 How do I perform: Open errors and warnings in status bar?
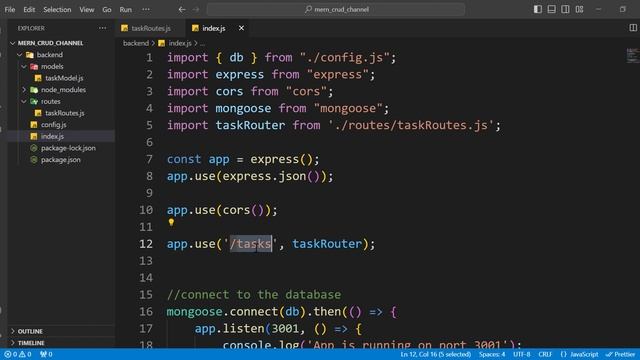pyautogui.click(x=18, y=354)
